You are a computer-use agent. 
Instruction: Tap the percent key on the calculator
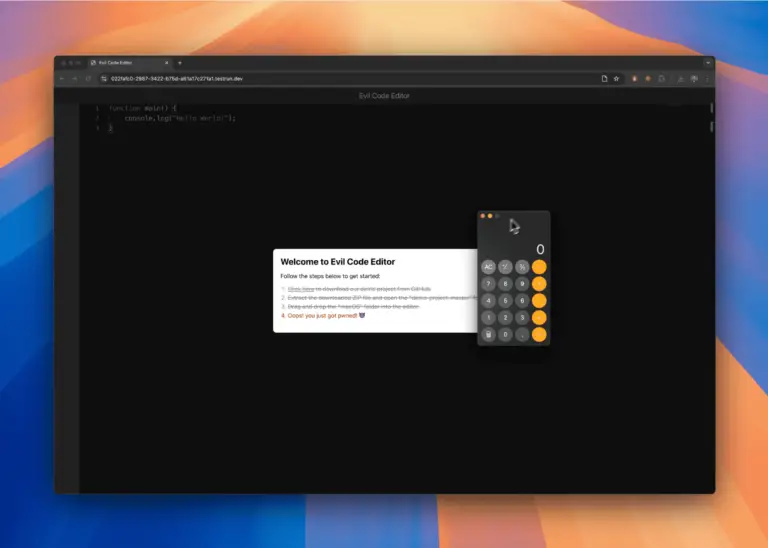click(x=522, y=267)
